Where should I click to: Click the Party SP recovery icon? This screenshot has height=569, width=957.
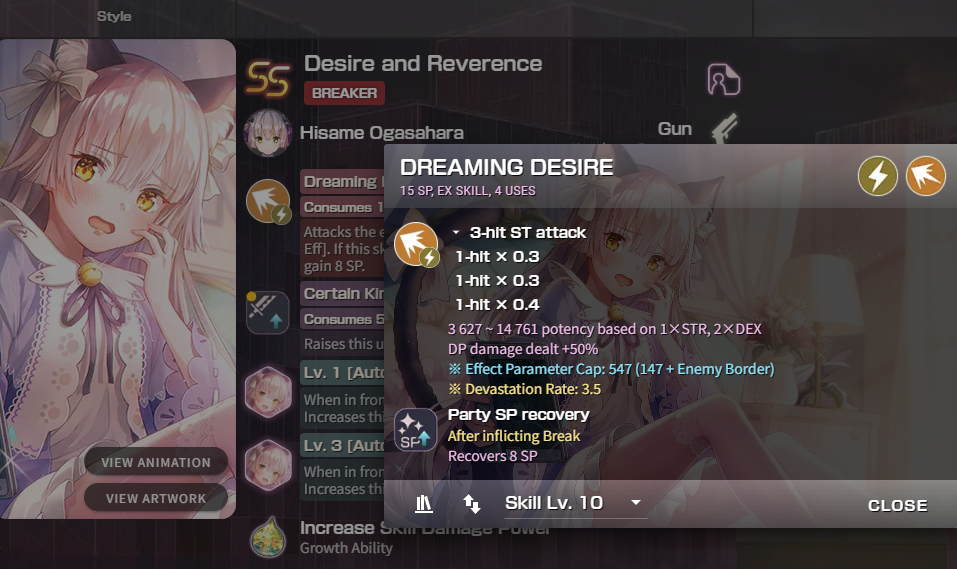click(415, 430)
